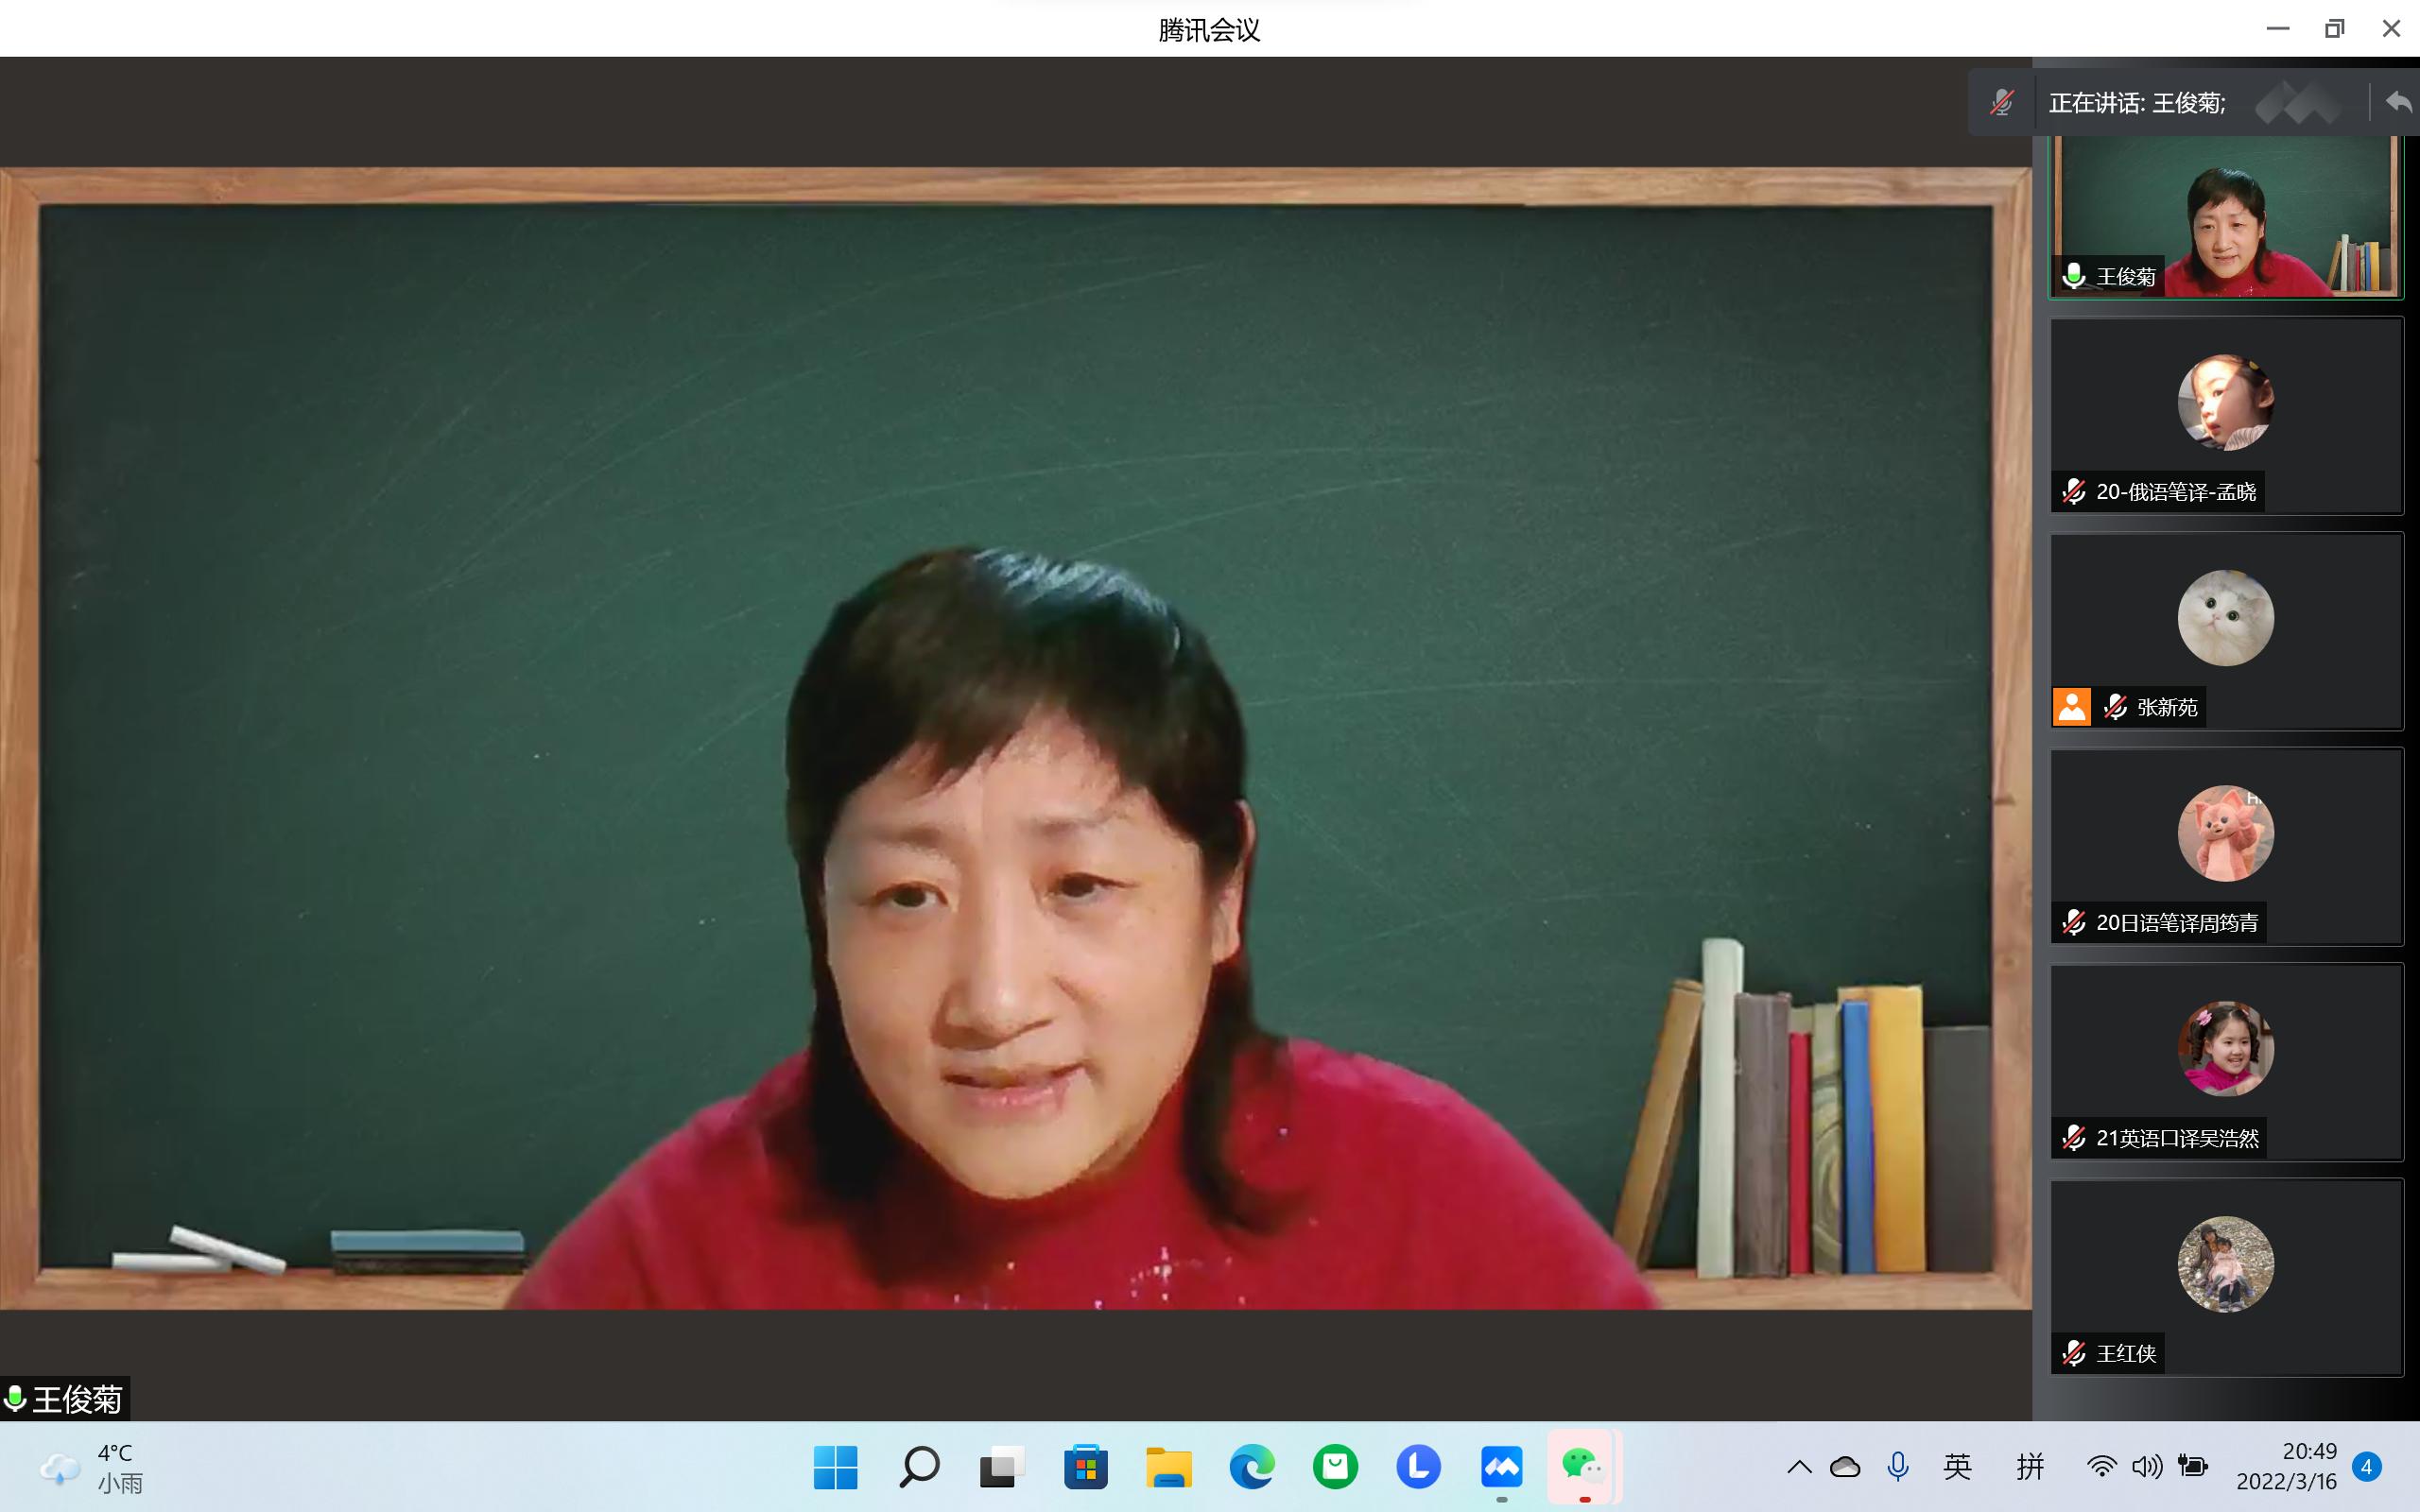This screenshot has height=1512, width=2420.
Task: Click the muted mic icon next to 王红侠
Action: 2074,1353
